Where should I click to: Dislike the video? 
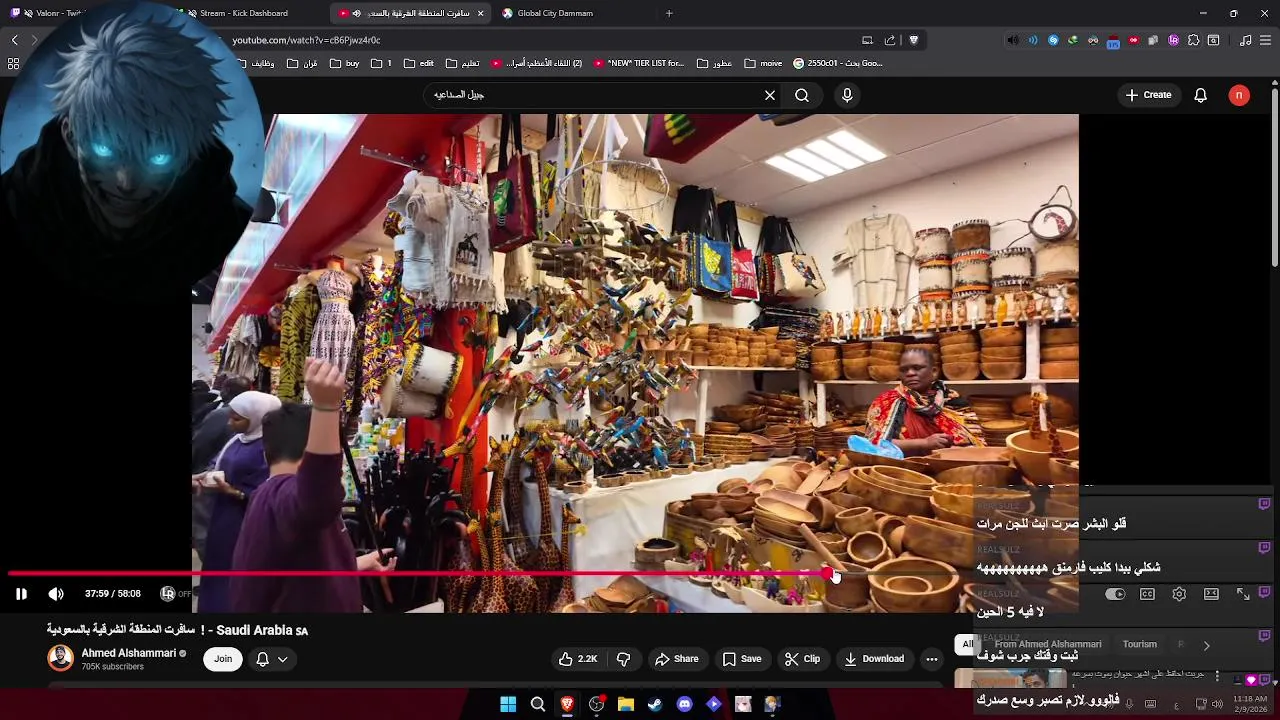coord(624,659)
